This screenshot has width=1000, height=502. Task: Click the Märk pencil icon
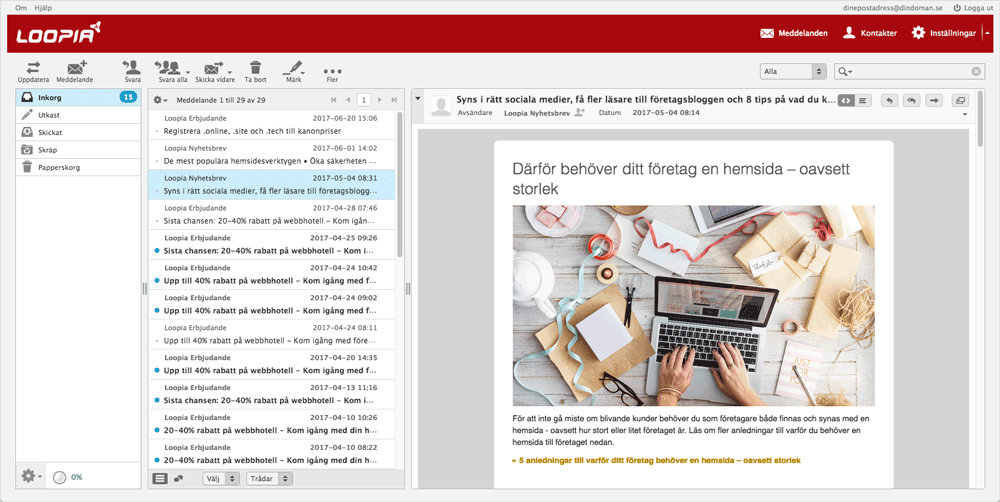tap(293, 68)
